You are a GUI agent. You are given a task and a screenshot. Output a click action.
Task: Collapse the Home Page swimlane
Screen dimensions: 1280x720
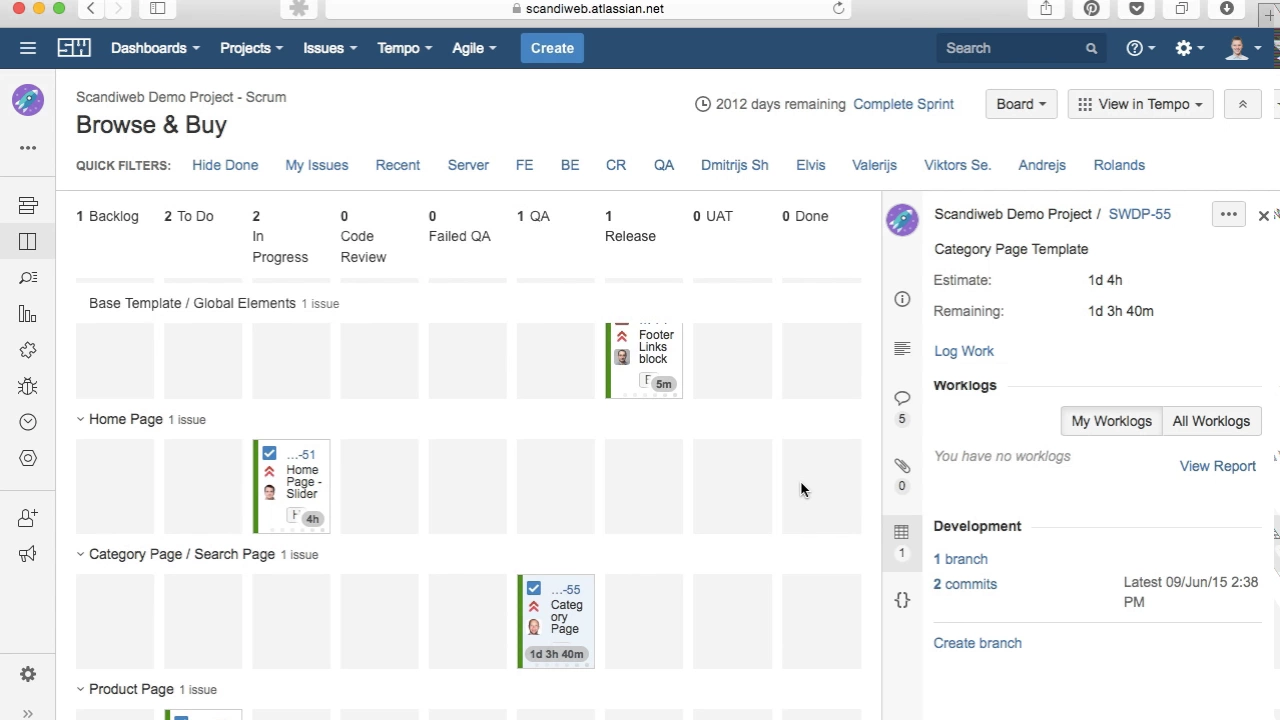pos(81,420)
